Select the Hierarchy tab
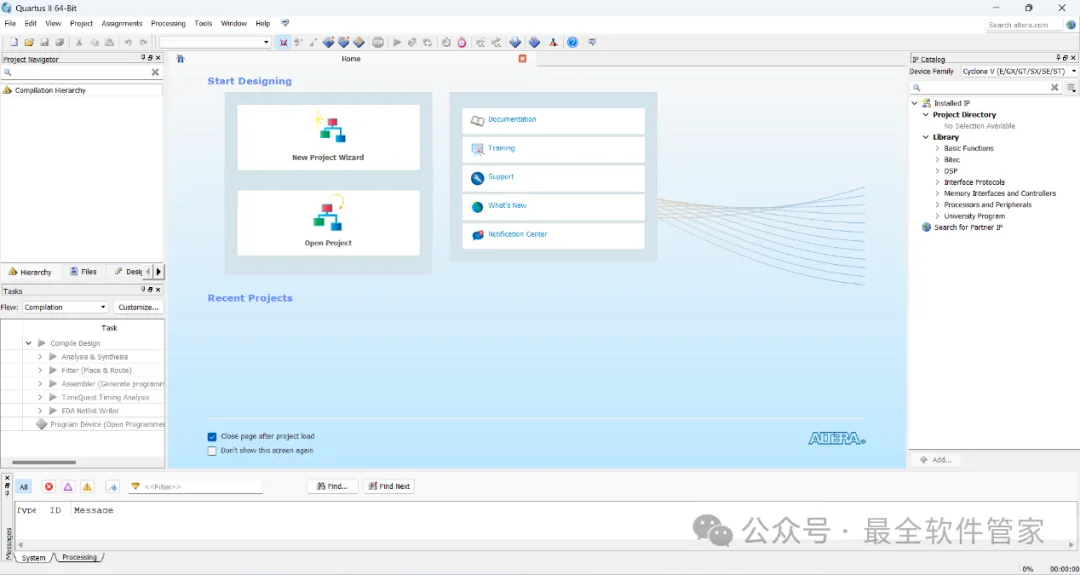 (x=30, y=272)
